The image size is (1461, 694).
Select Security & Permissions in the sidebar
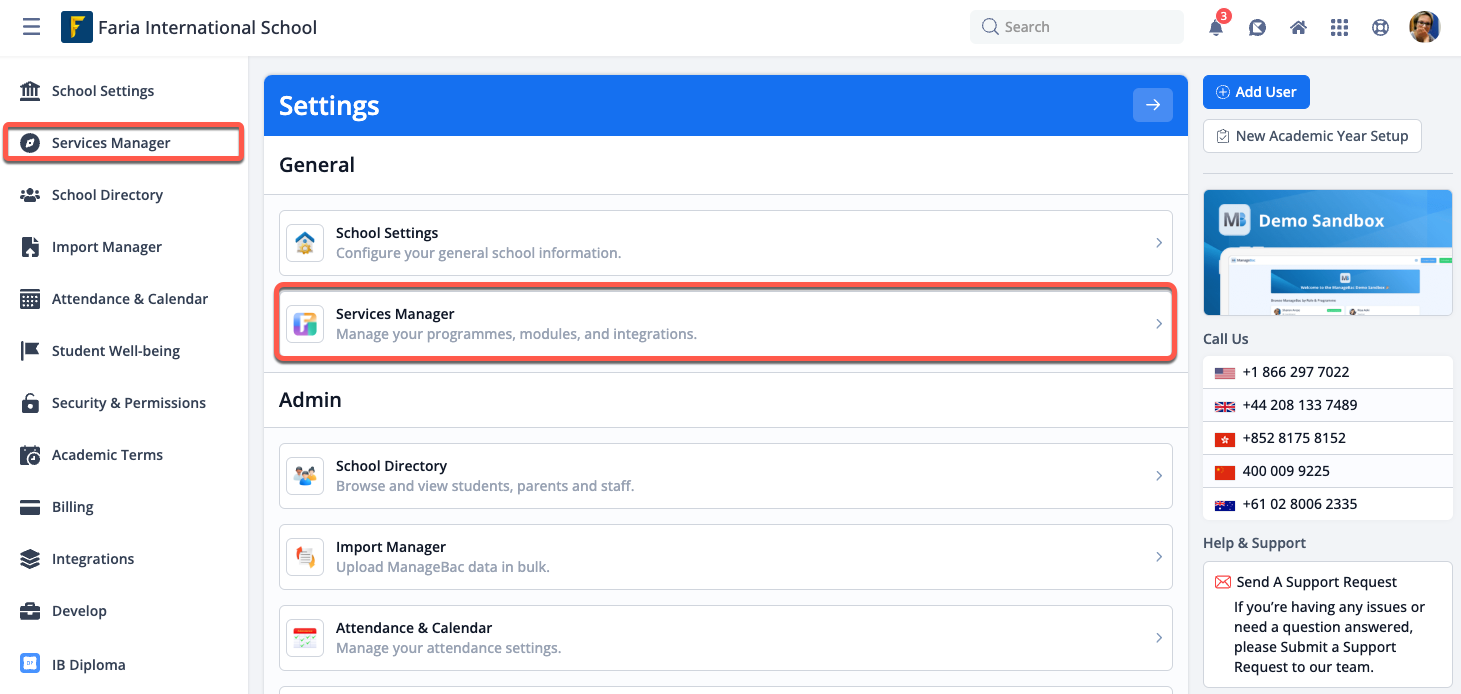(129, 403)
